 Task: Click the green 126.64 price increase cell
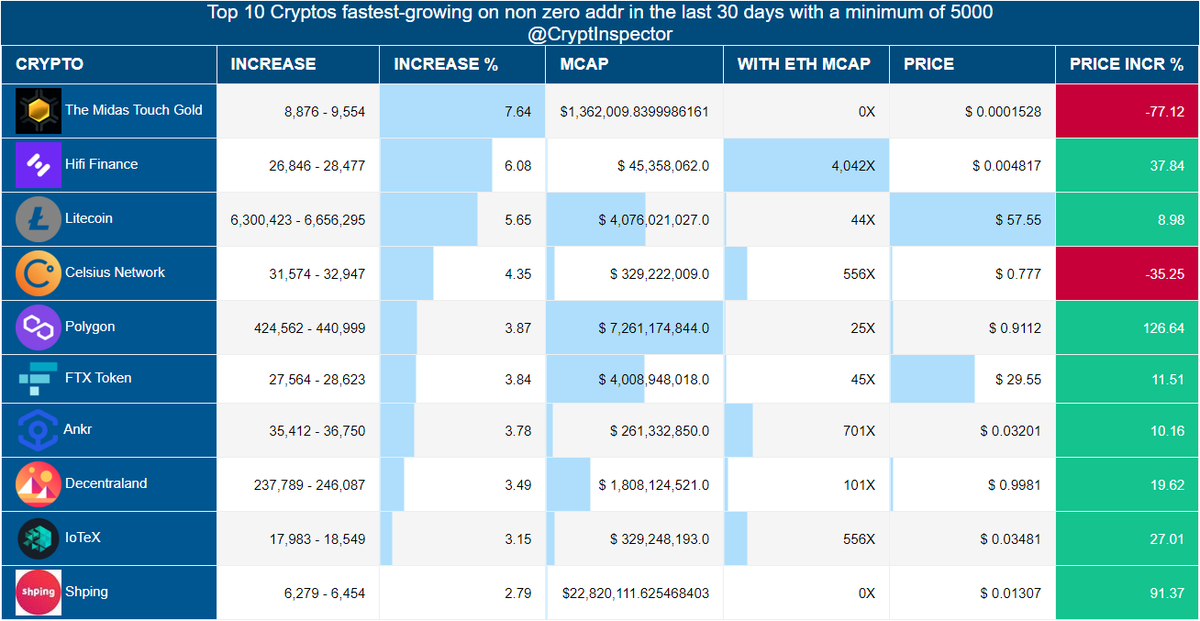tap(1127, 327)
